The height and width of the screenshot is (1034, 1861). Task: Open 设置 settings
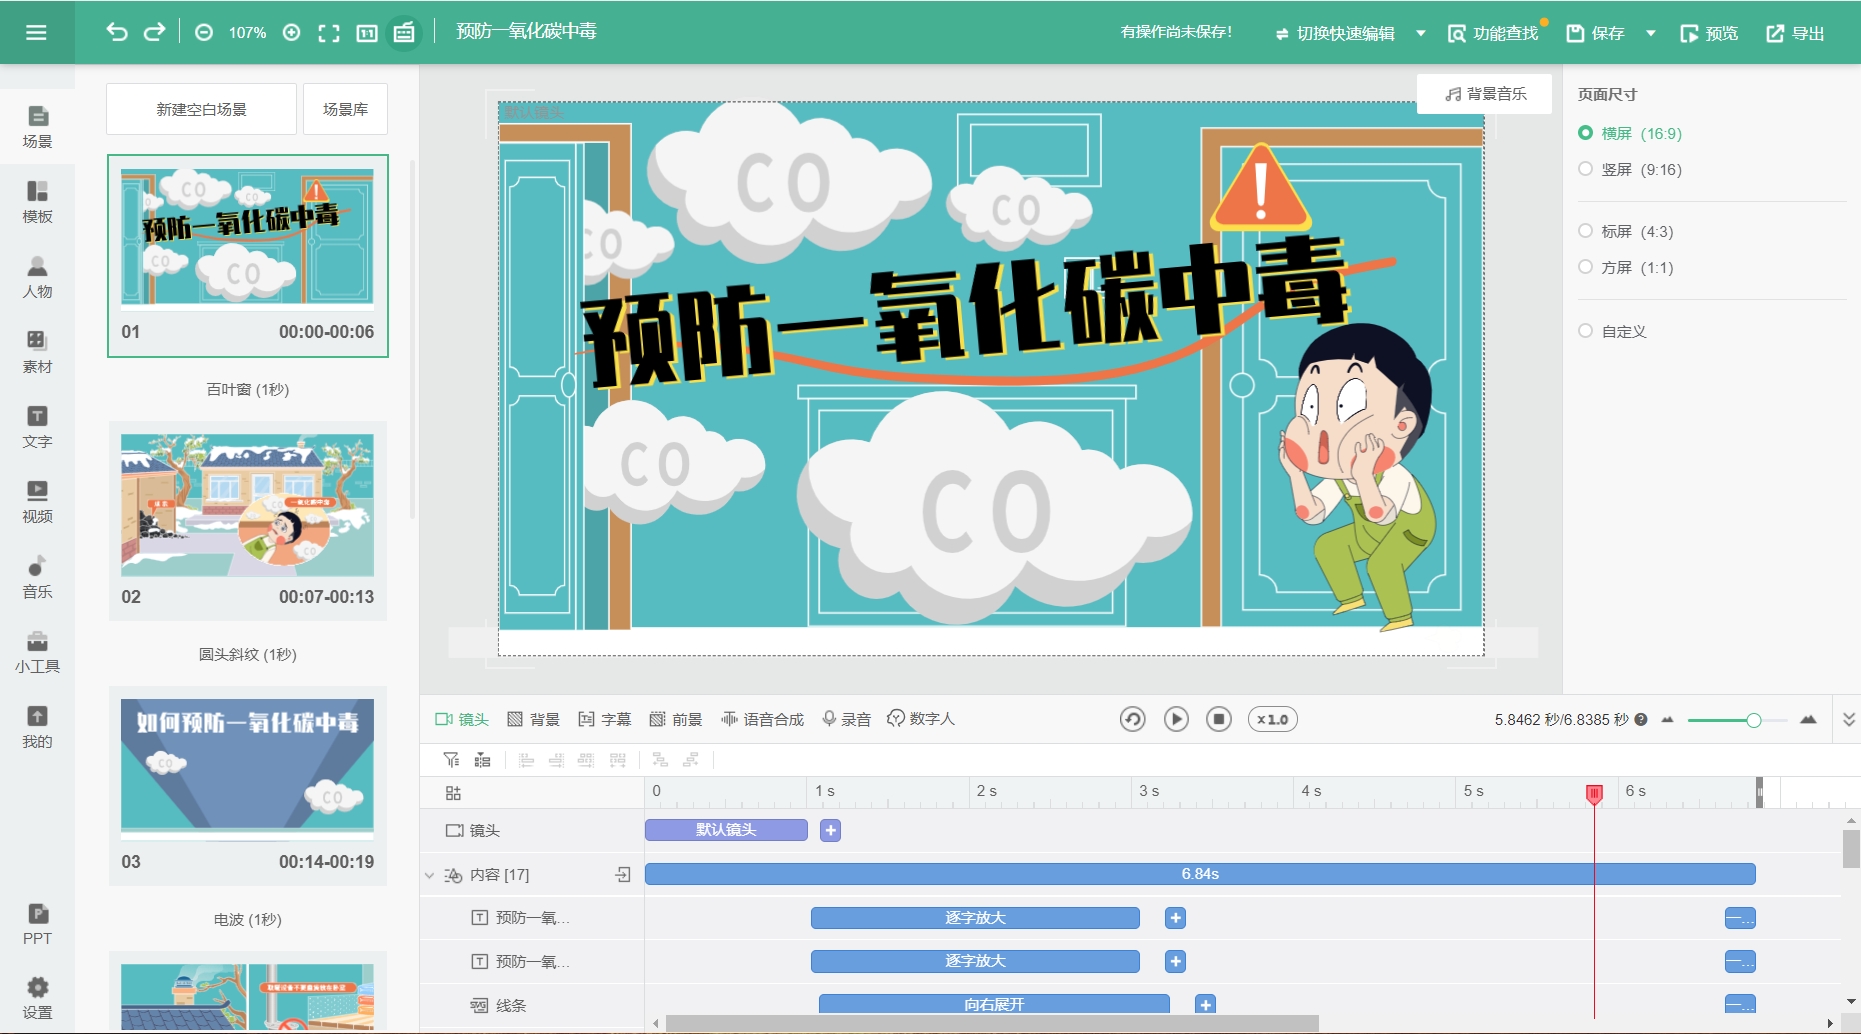tap(37, 999)
